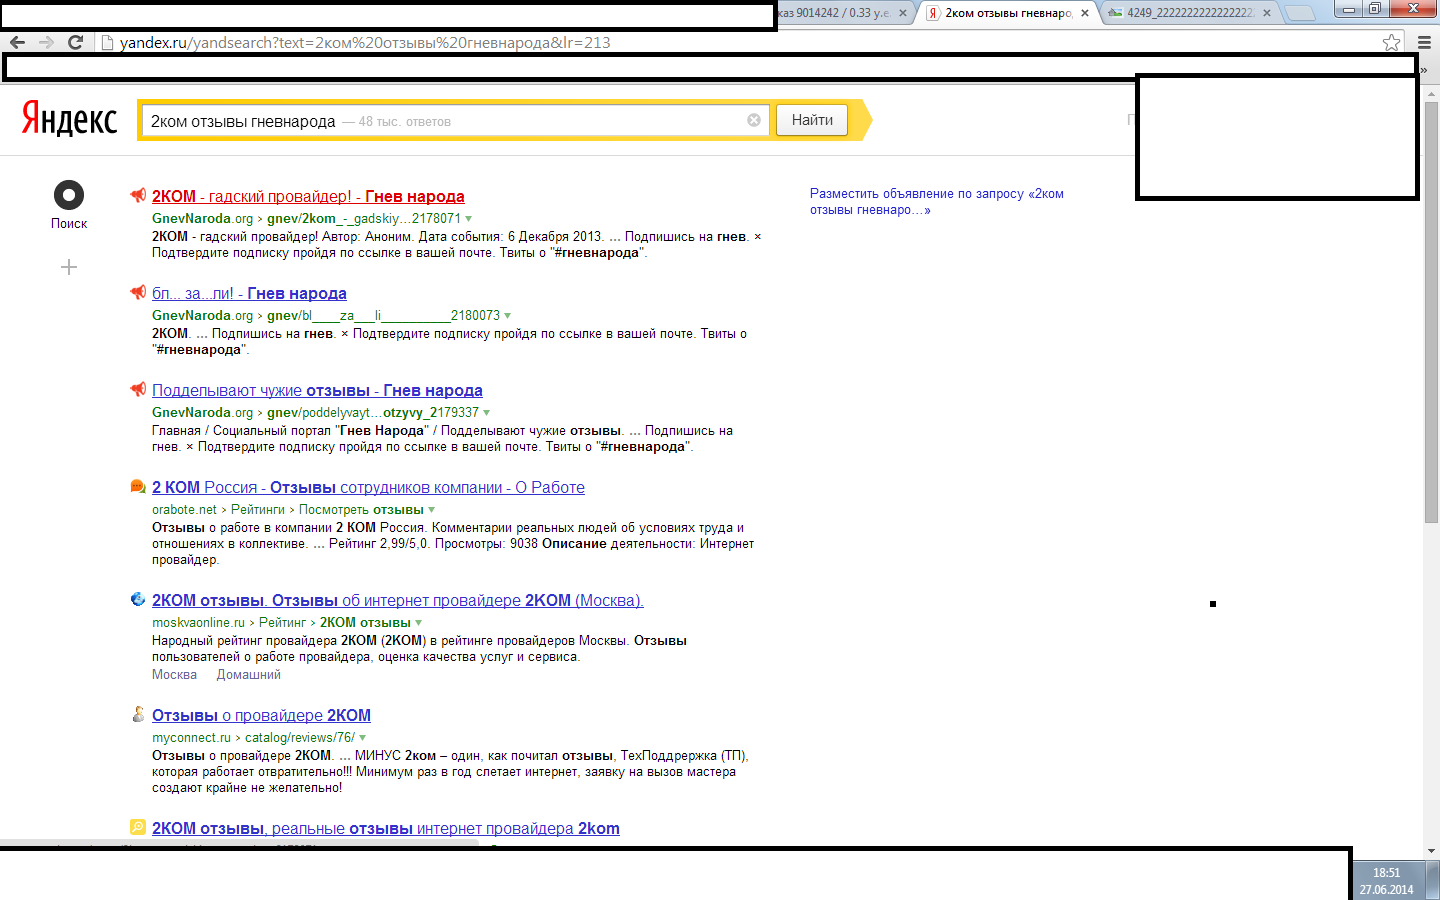The height and width of the screenshot is (900, 1440).
Task: Click the browser Back arrow
Action: 17,42
